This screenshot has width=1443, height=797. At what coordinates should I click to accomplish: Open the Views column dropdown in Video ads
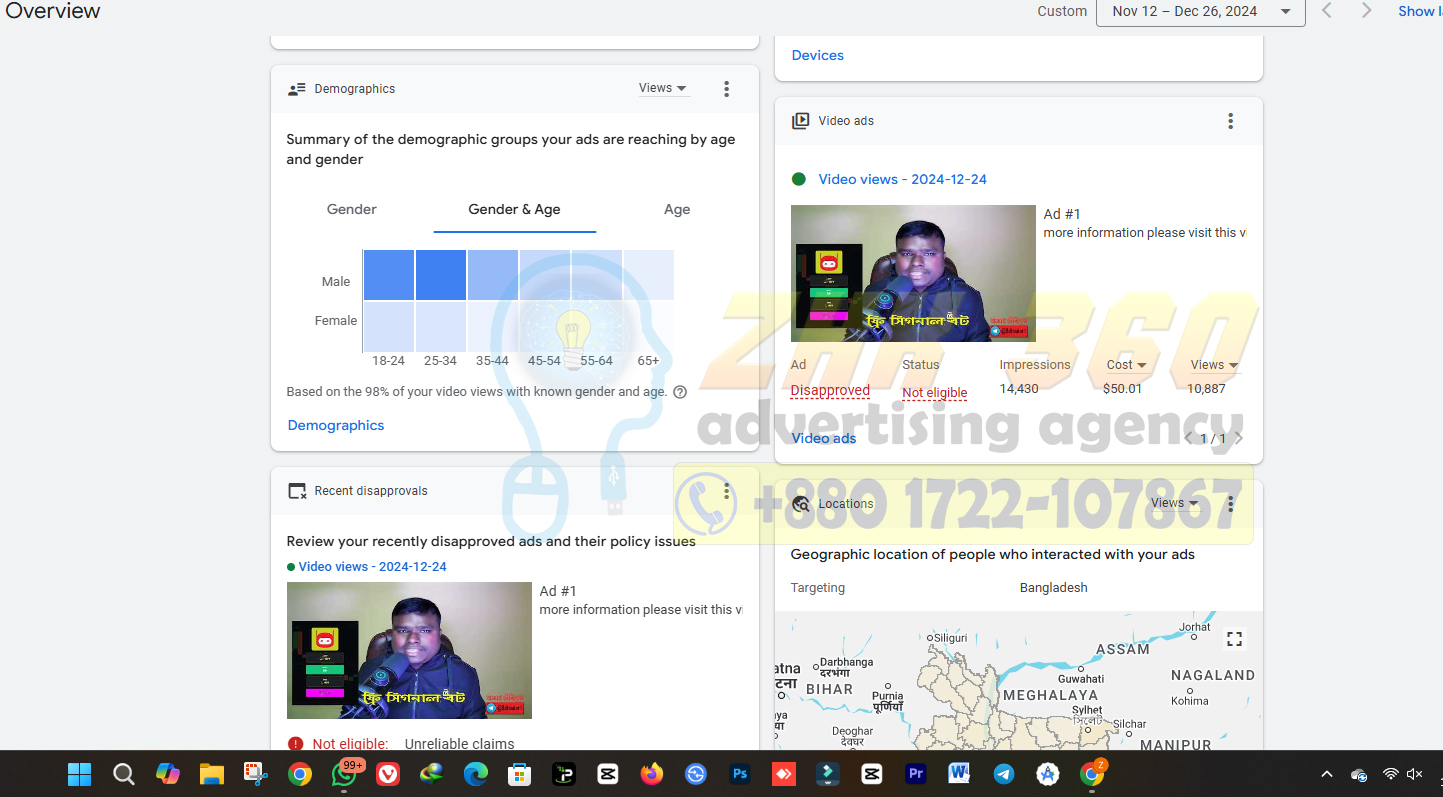coord(1214,365)
